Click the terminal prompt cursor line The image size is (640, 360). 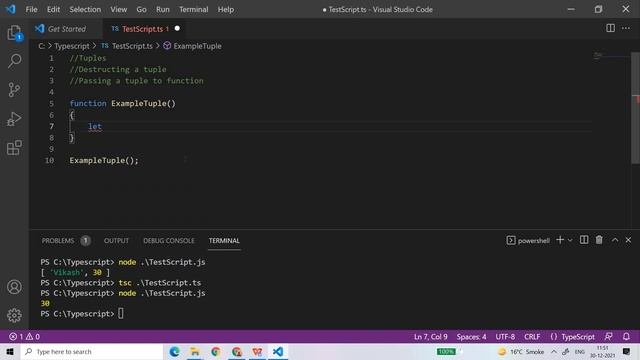pos(82,313)
